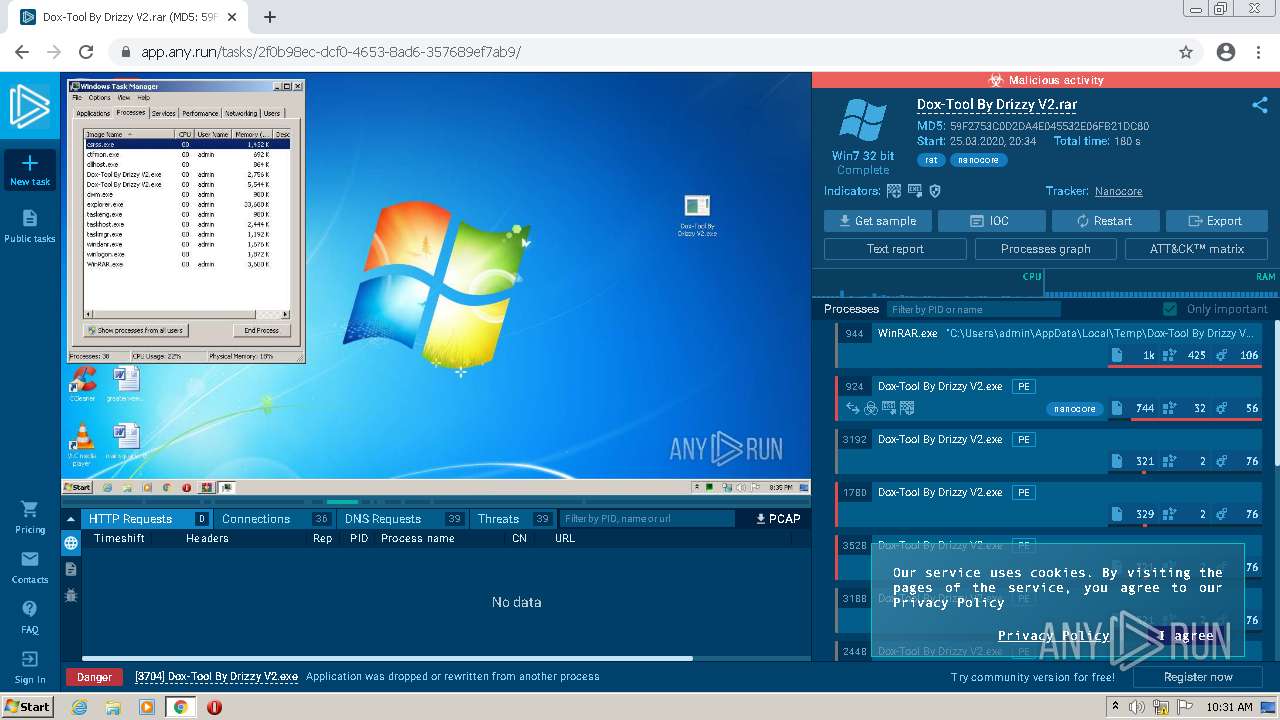
Task: Open the Privacy Policy link
Action: [x=1053, y=636]
